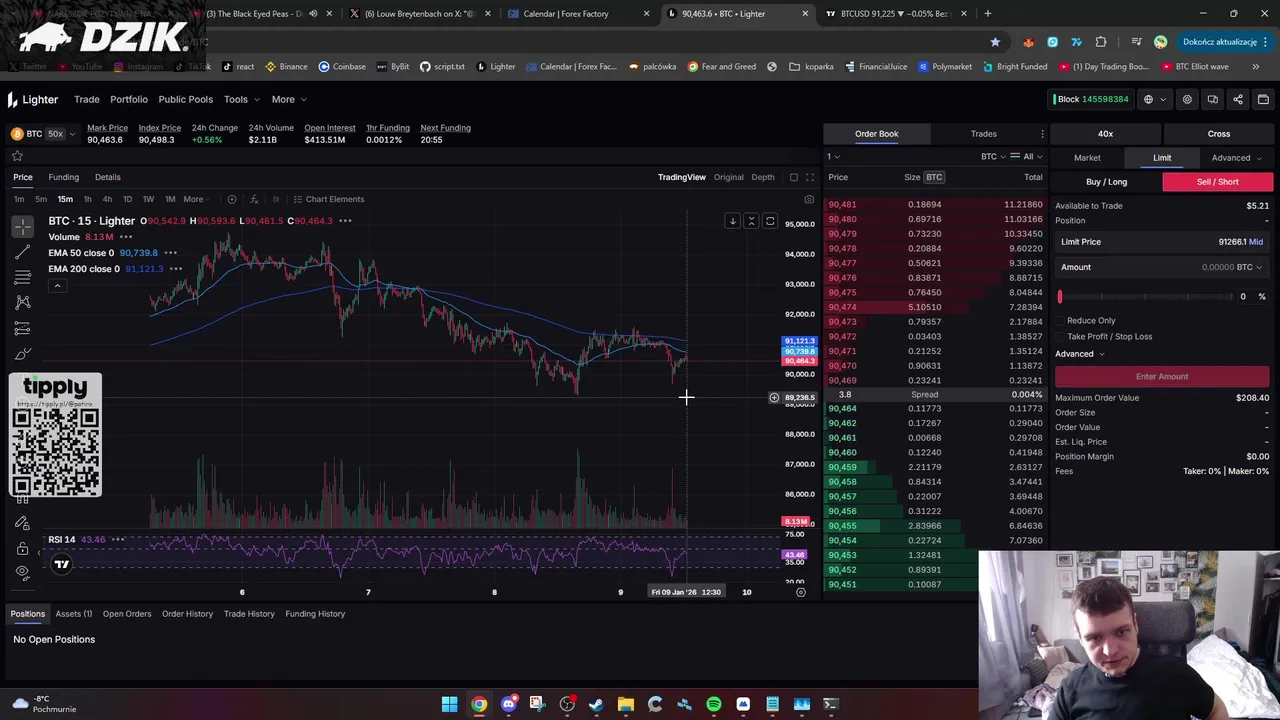
Task: Select Market order type tab
Action: 1087,158
